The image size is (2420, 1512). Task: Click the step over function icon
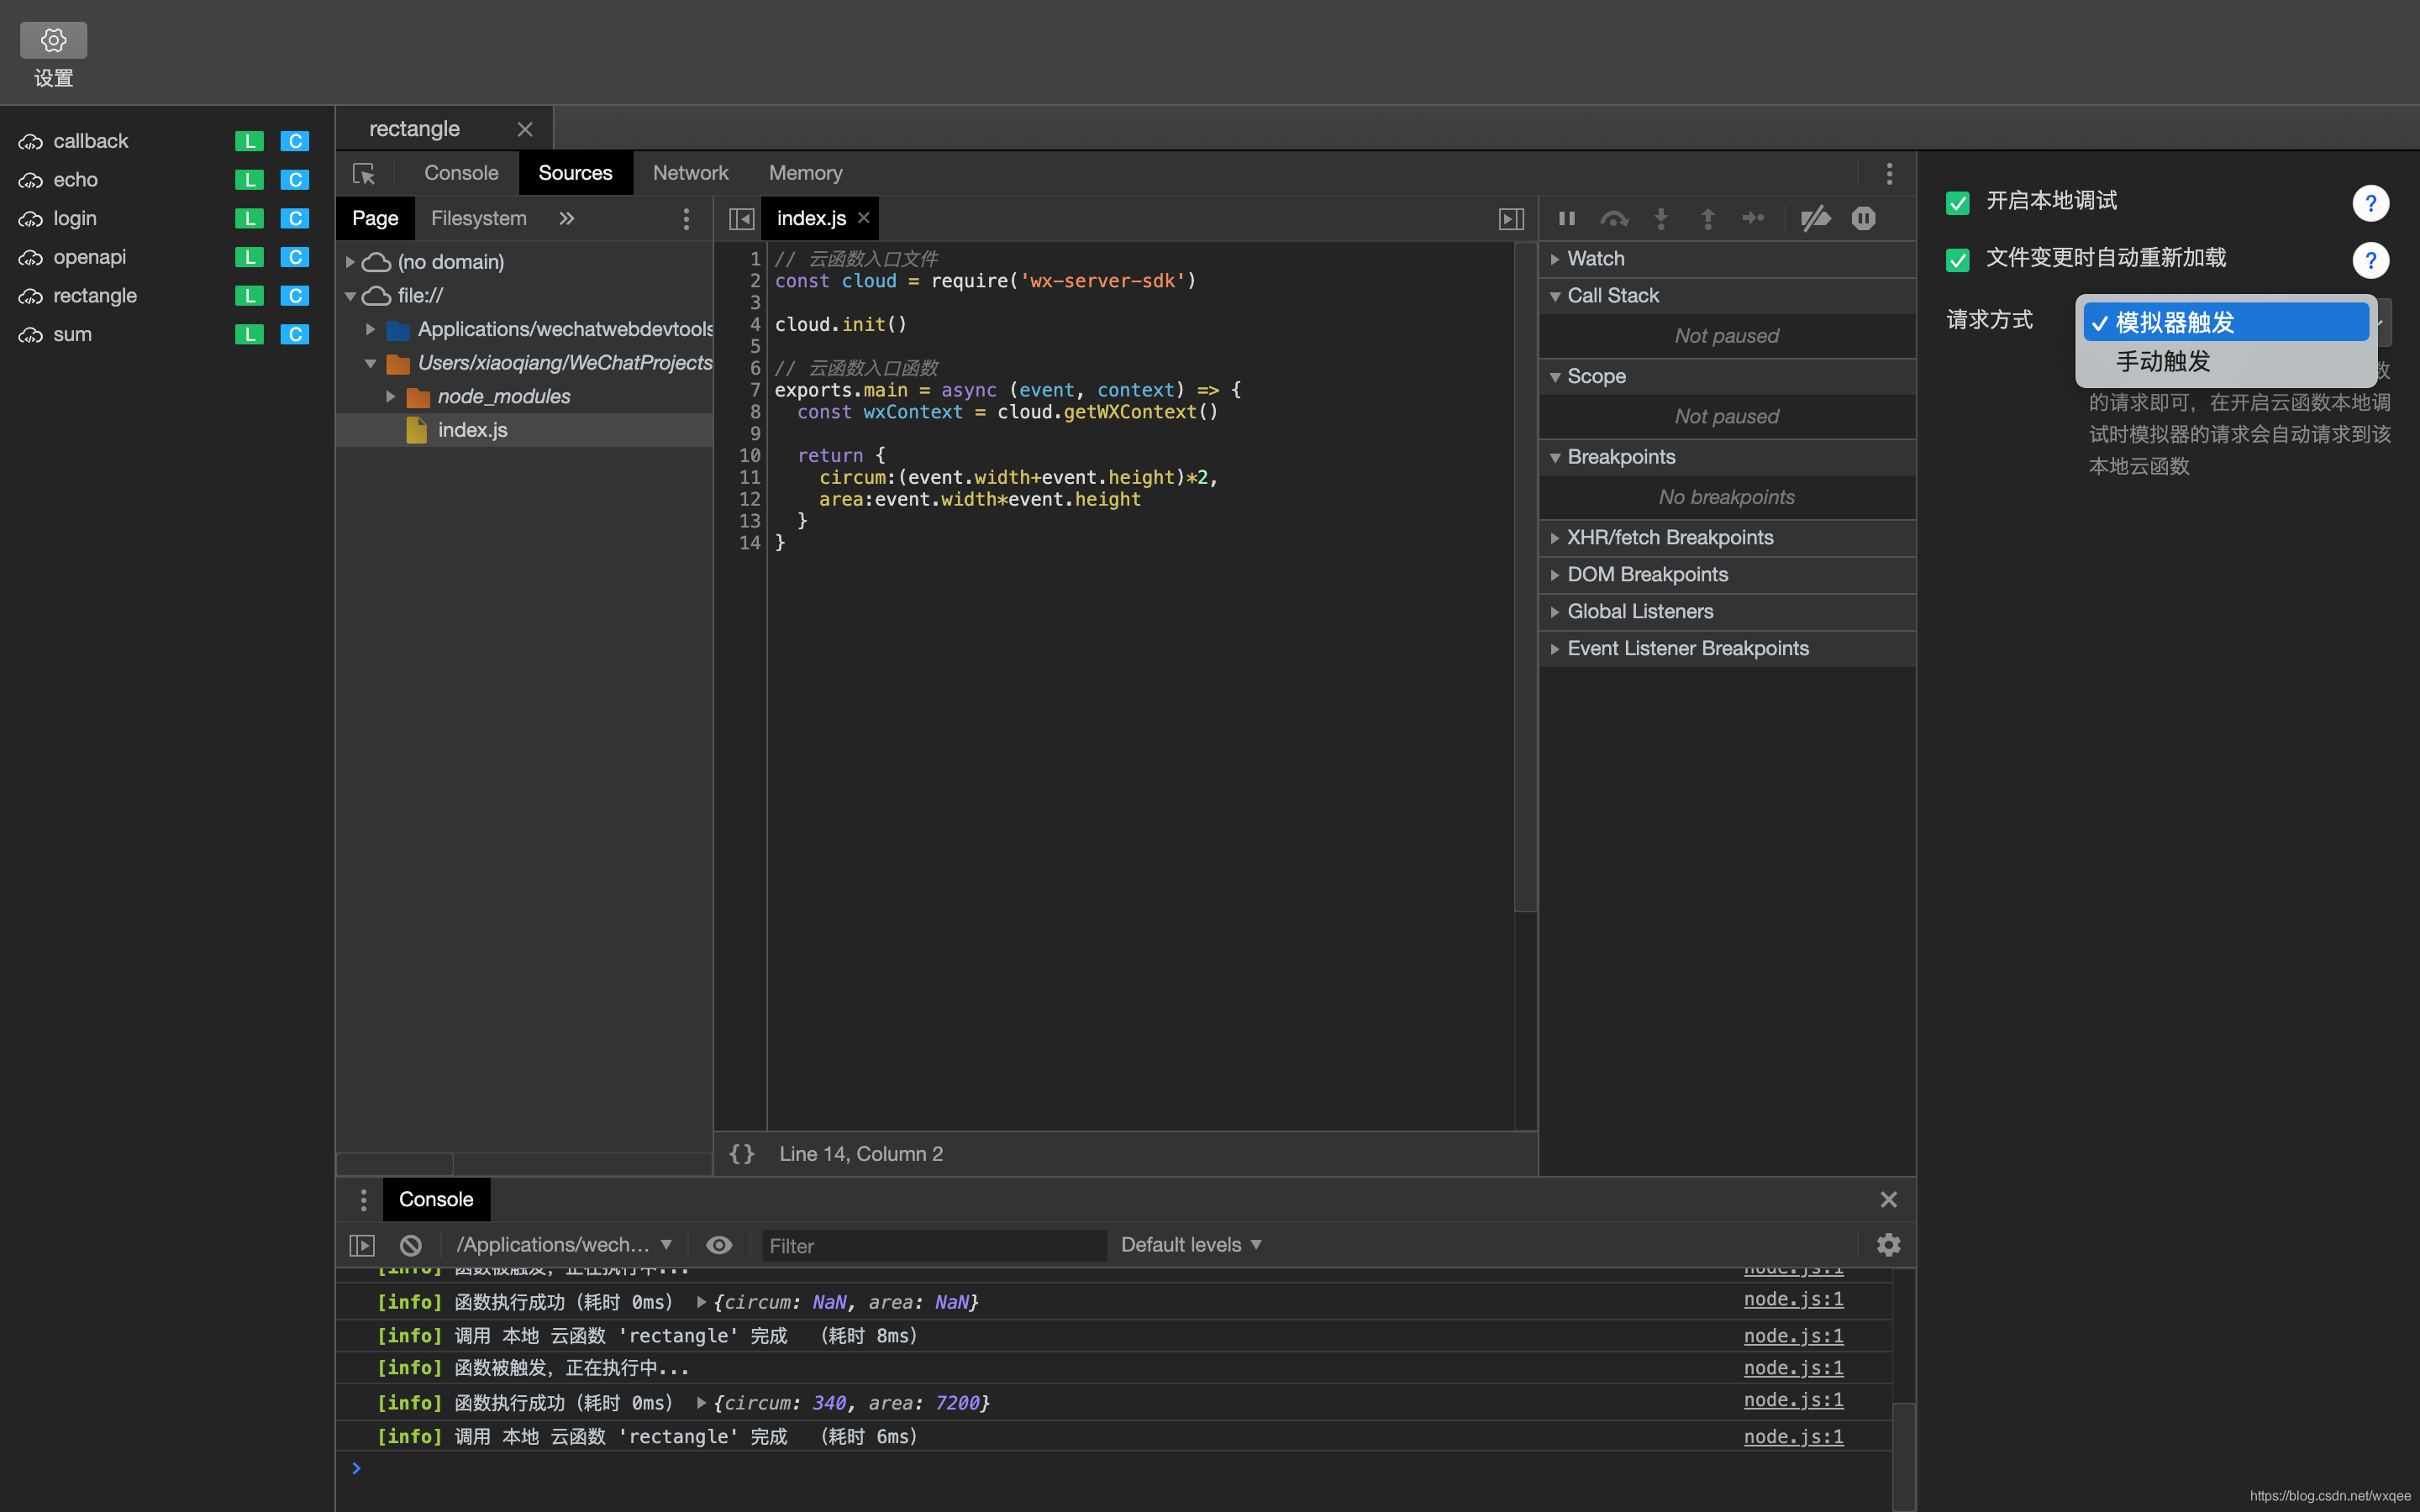click(x=1614, y=218)
